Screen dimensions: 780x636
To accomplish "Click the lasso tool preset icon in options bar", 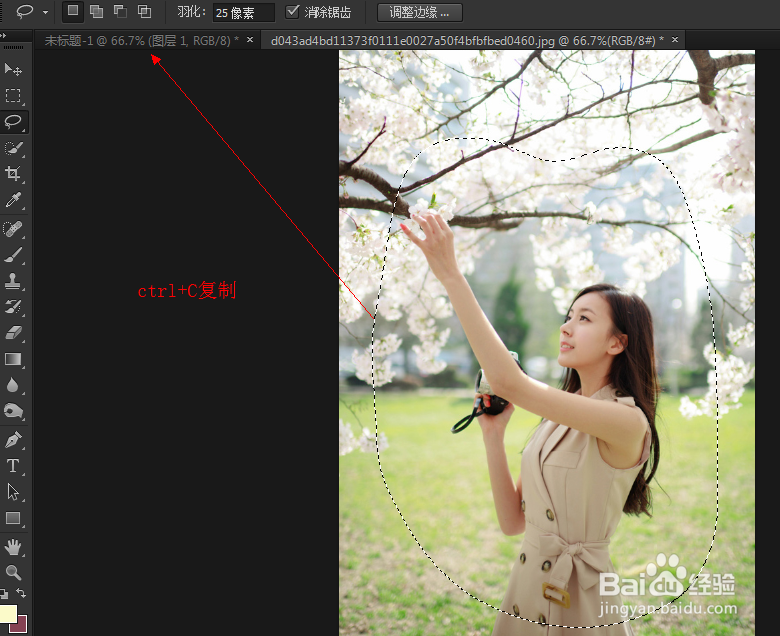I will click(x=24, y=11).
